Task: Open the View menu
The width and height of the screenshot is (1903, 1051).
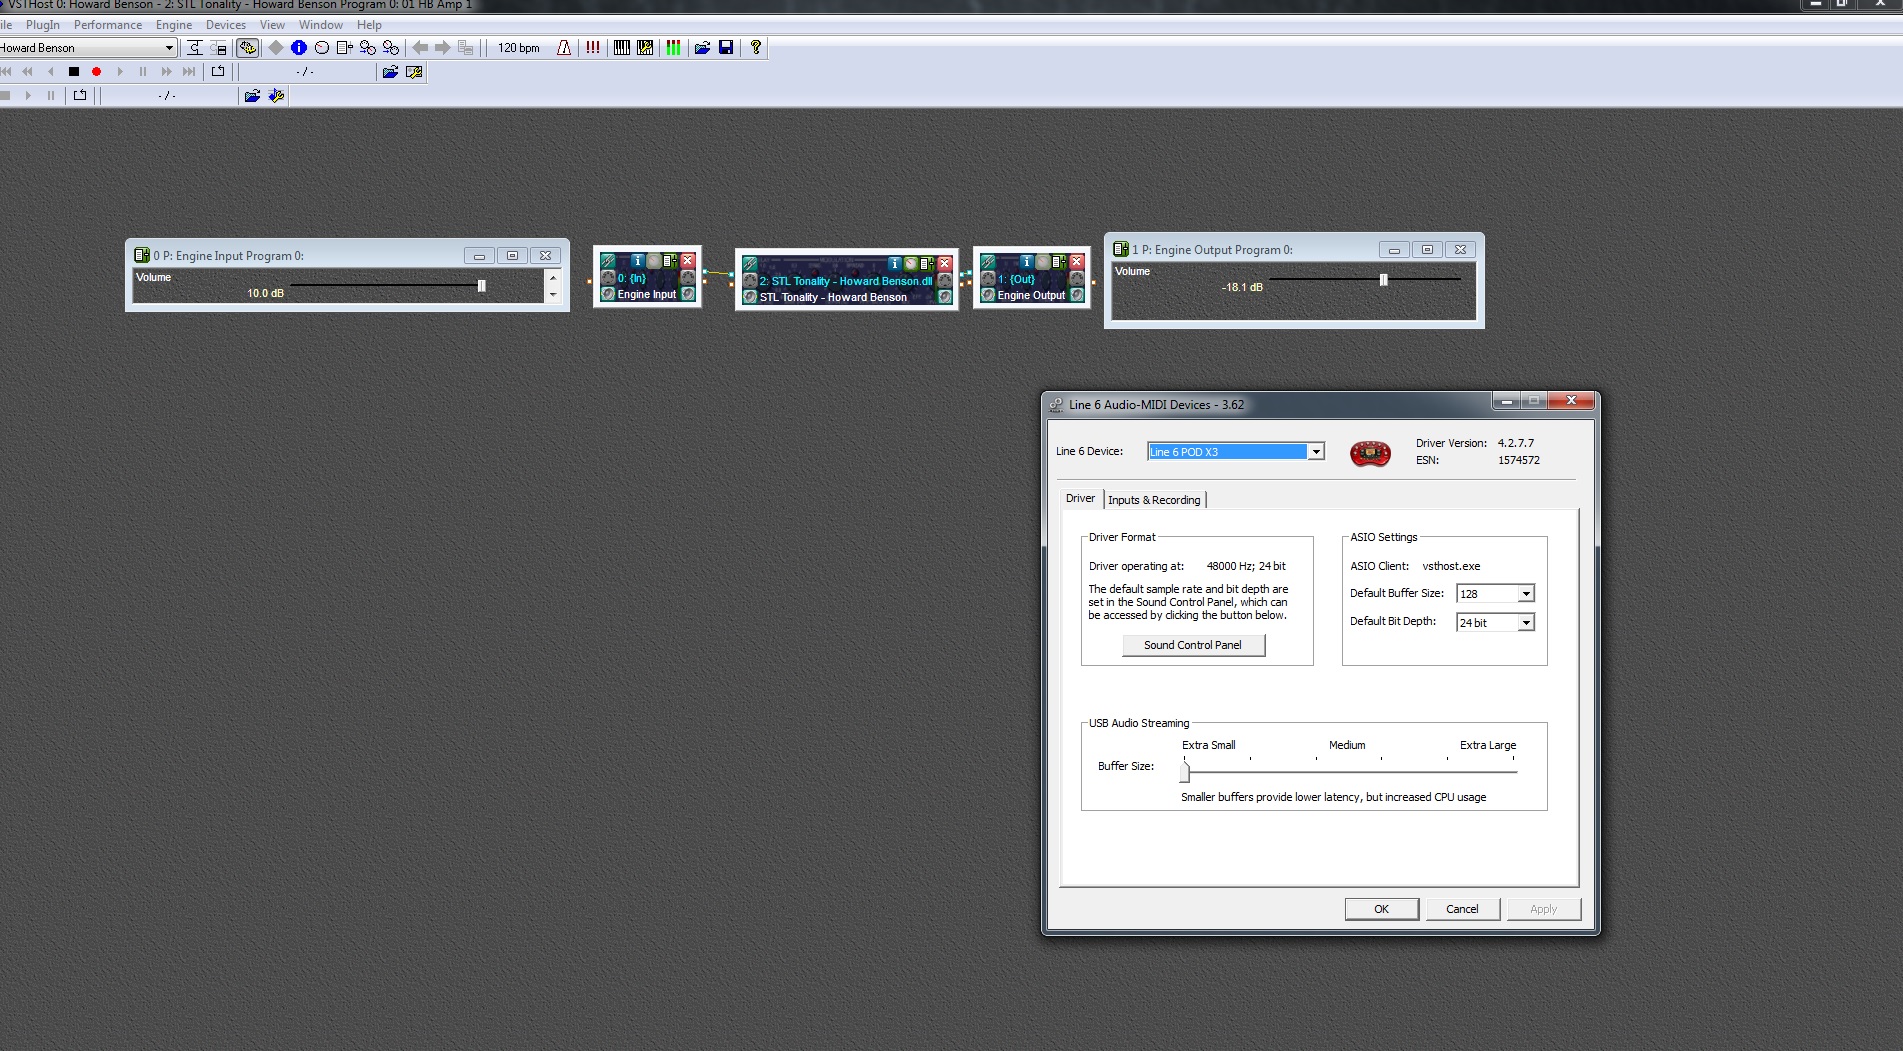Action: 272,25
